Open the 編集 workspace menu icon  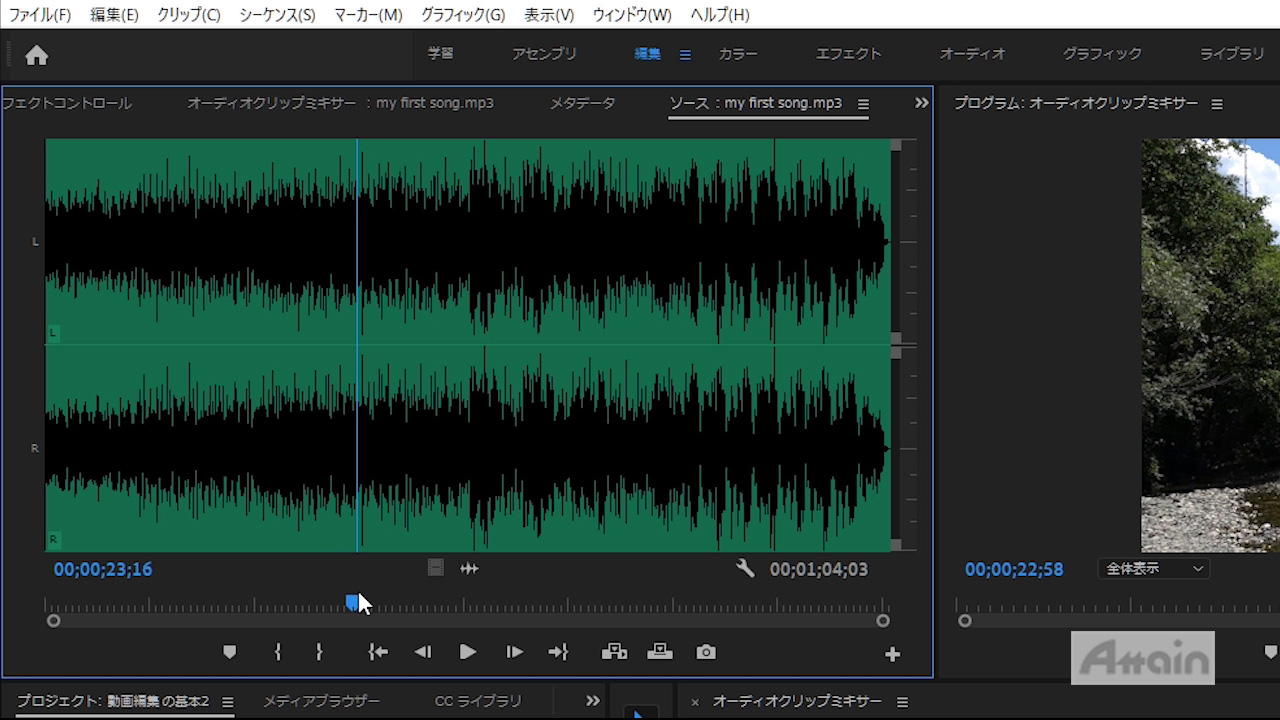[x=685, y=55]
